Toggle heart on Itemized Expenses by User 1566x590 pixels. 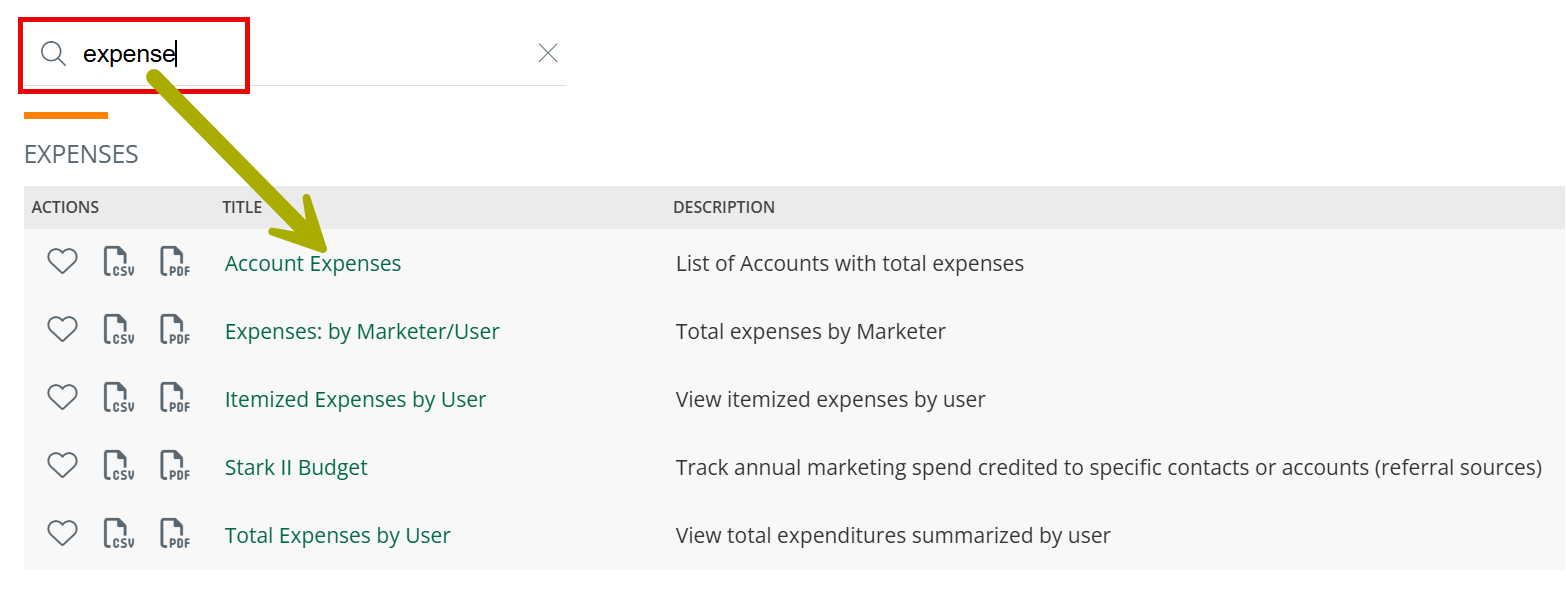click(63, 398)
